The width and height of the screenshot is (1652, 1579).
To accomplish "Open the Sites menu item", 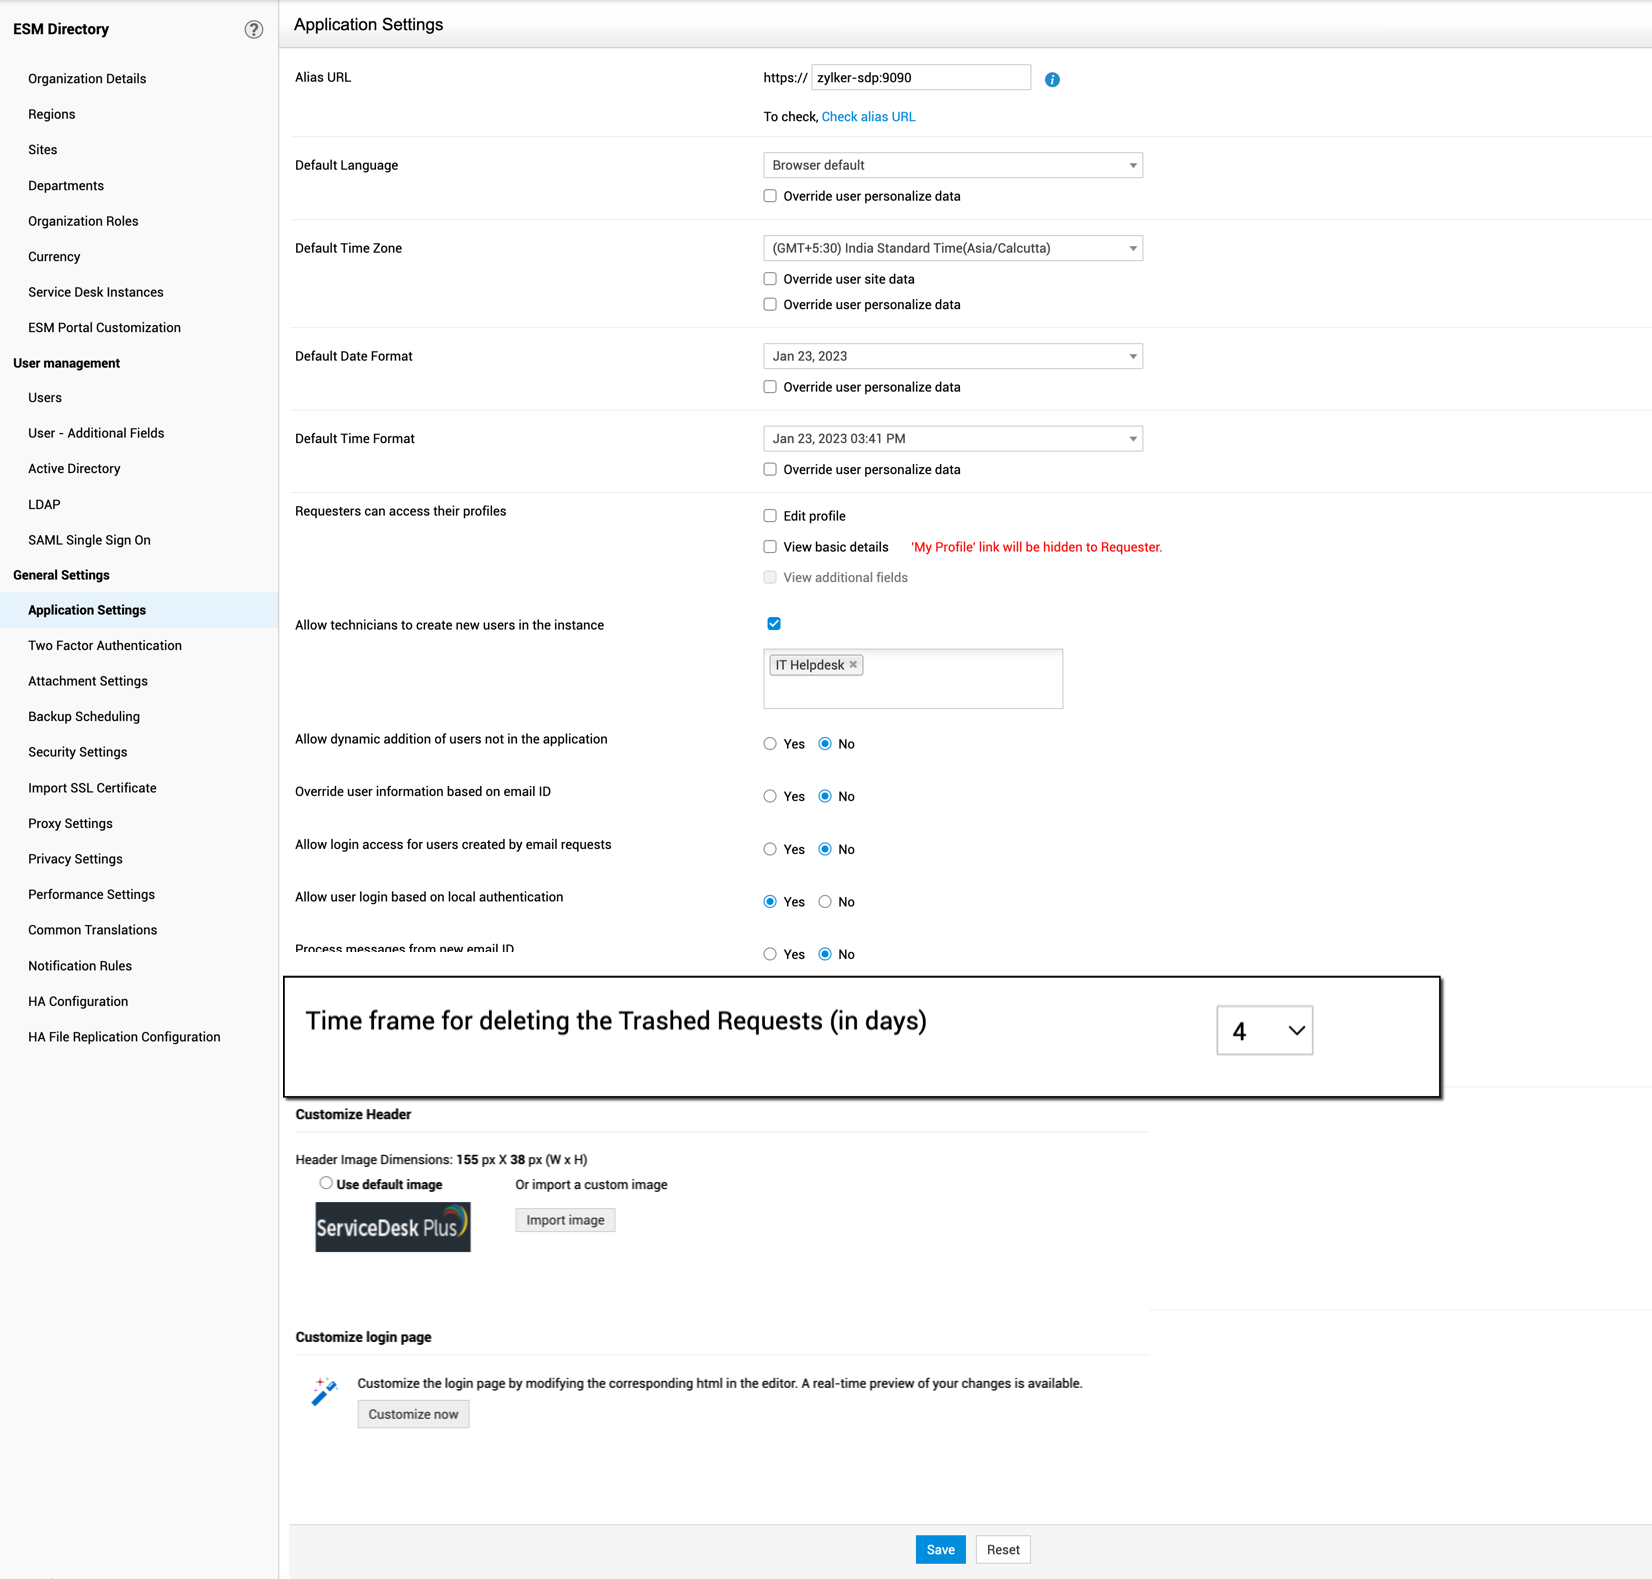I will click(43, 150).
